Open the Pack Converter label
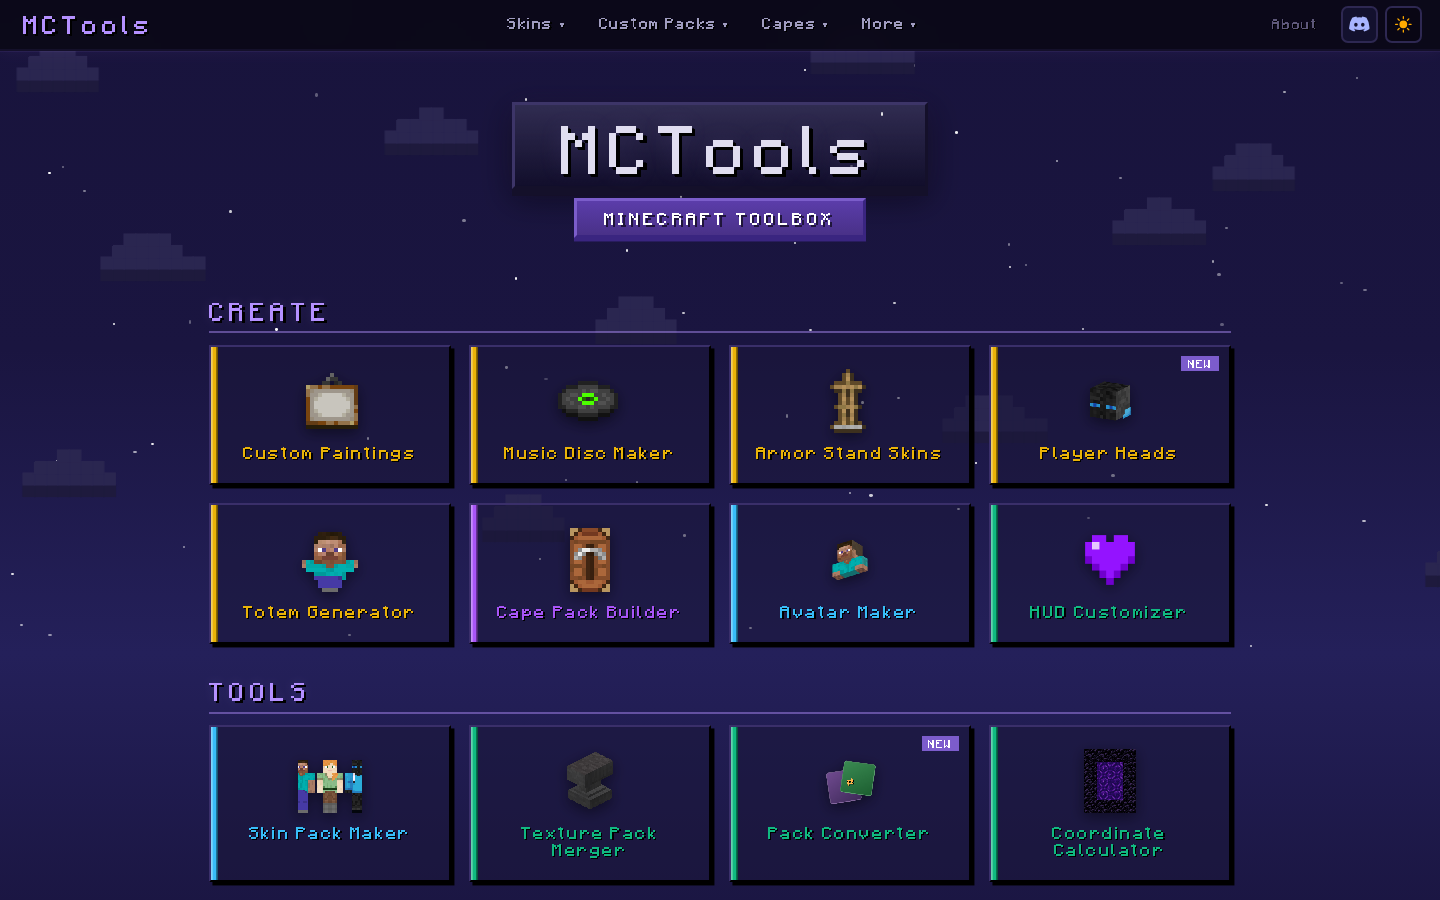 click(848, 833)
